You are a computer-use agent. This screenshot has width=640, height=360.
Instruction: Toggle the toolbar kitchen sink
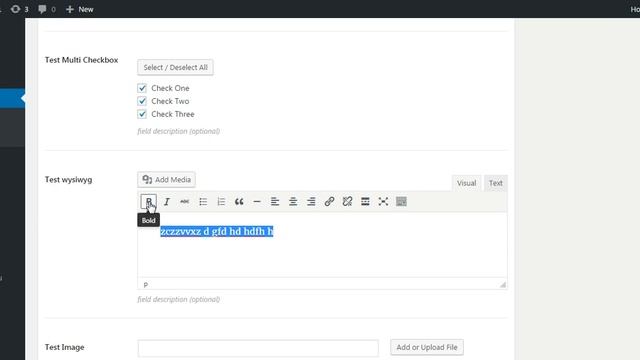401,201
